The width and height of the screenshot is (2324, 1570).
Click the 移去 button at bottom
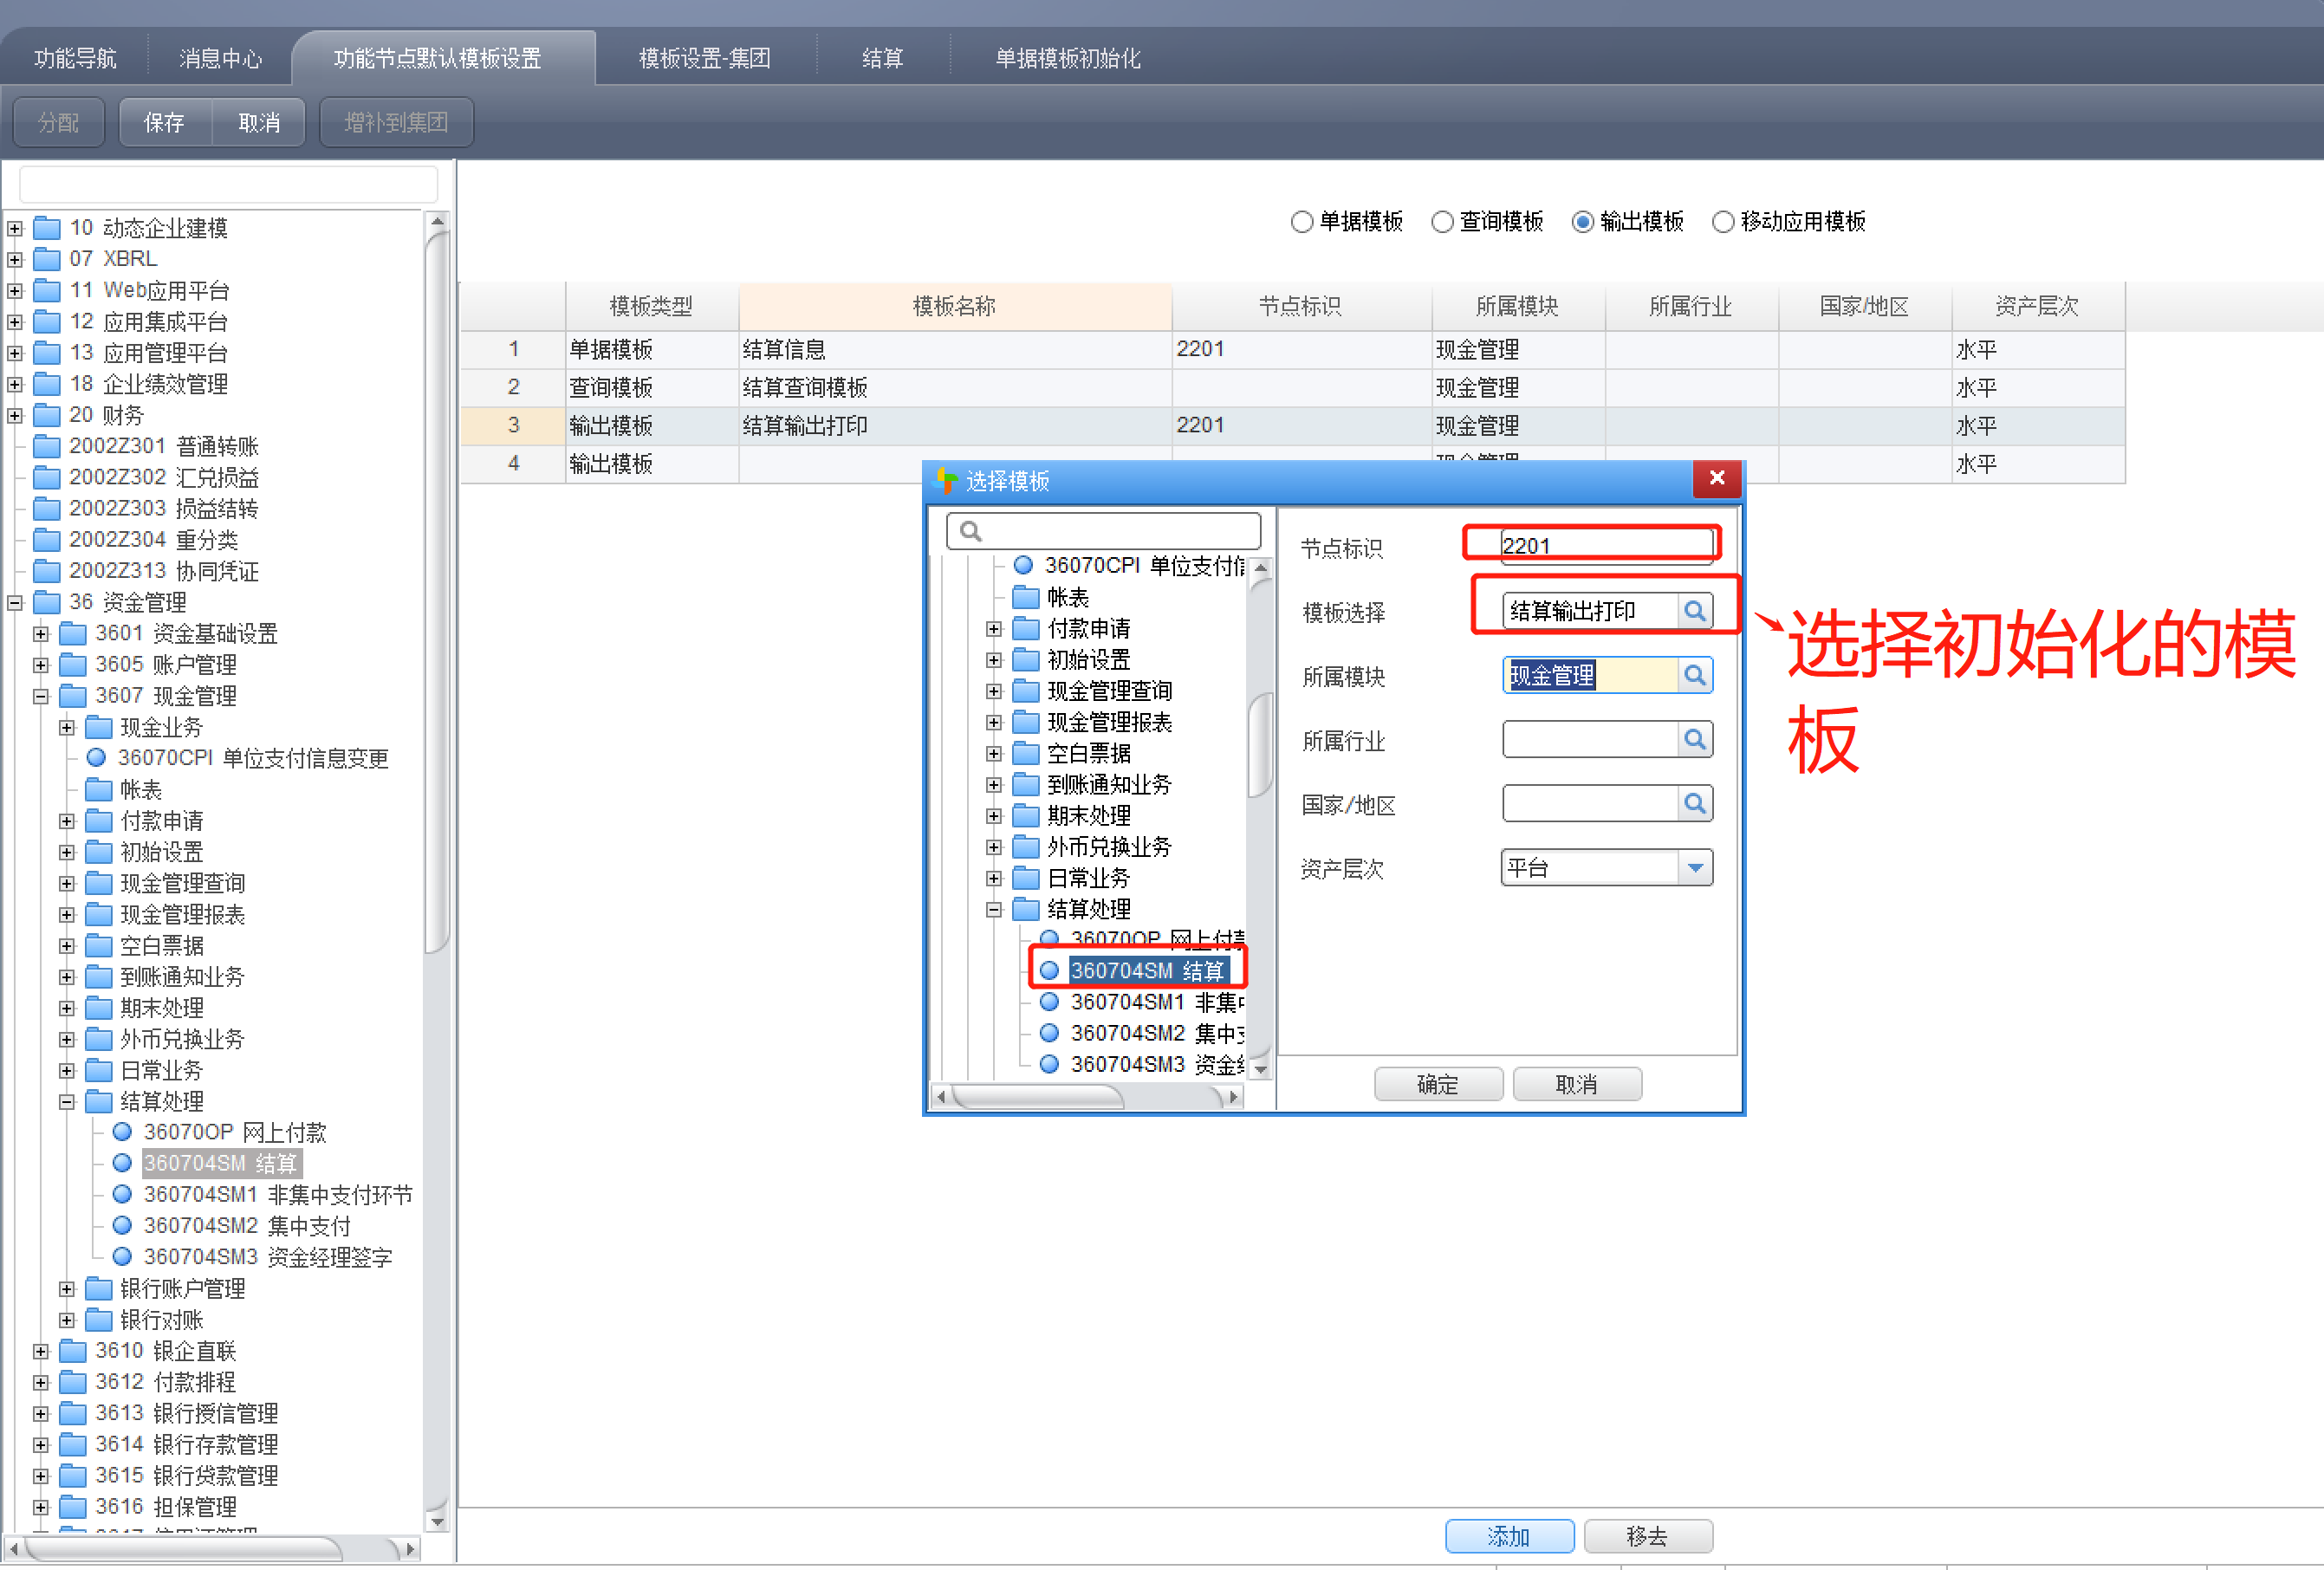pos(1647,1536)
